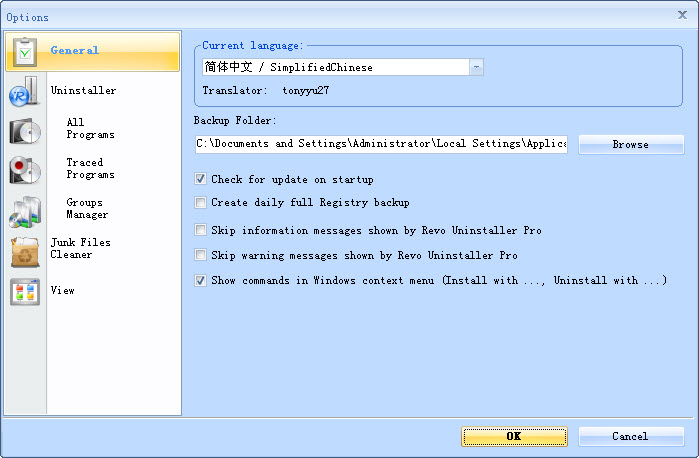Image resolution: width=699 pixels, height=458 pixels.
Task: Open Groups Manager settings
Action: (87, 208)
